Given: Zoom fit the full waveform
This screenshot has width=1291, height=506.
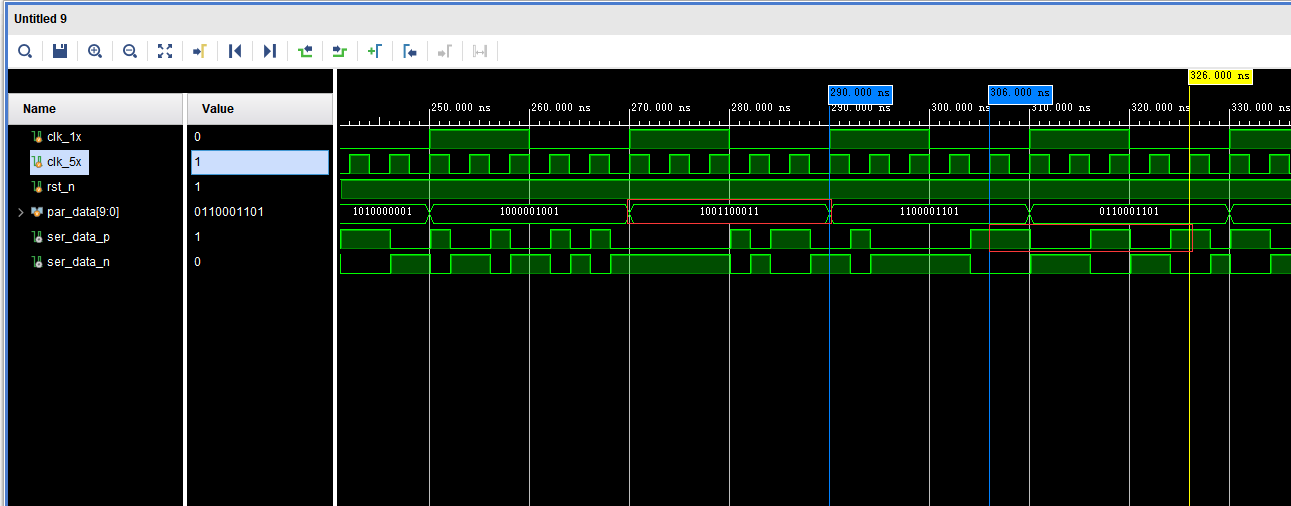Looking at the screenshot, I should (x=165, y=51).
